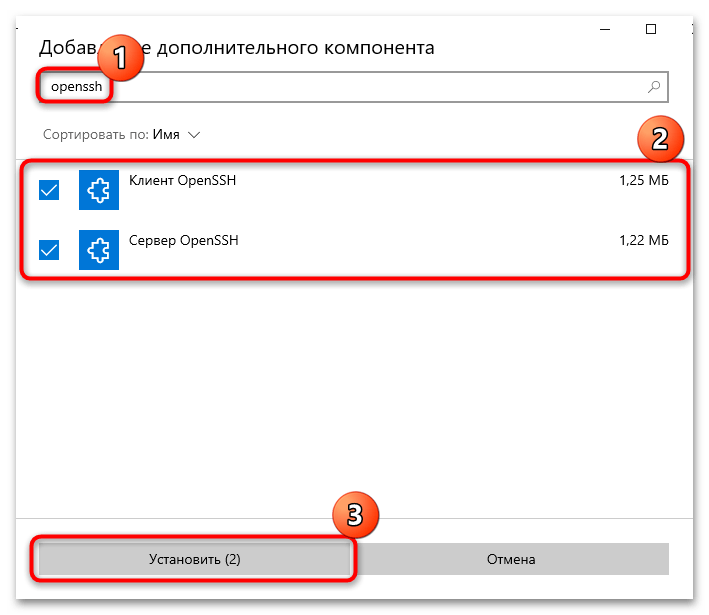Click the Установить (2) button
The height and width of the screenshot is (615, 709).
pos(195,559)
